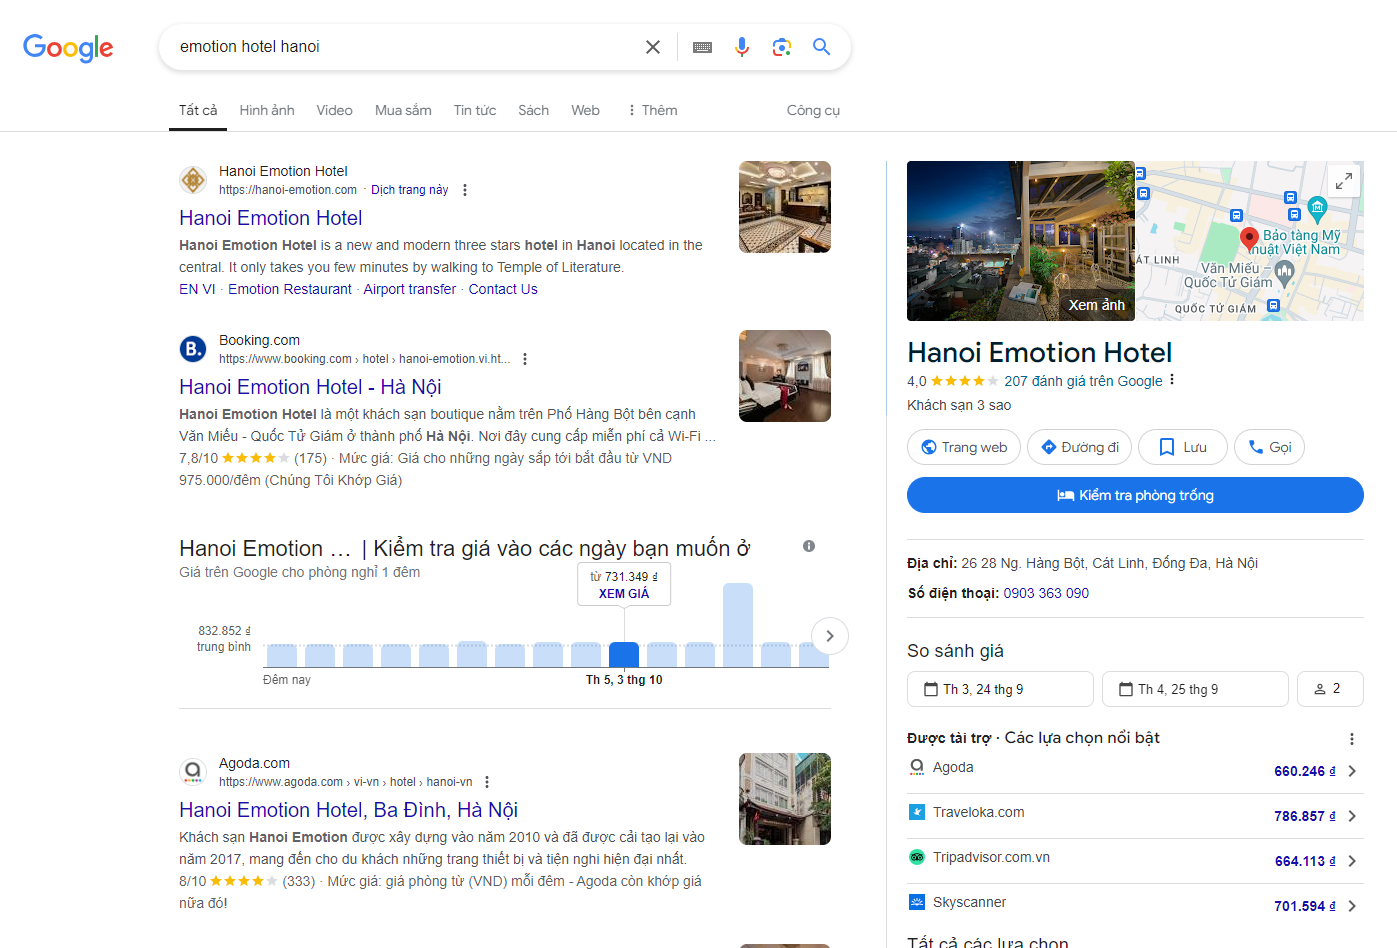The width and height of the screenshot is (1397, 948).
Task: Open check-out date Th 4, 25 thg 9
Action: click(1195, 689)
